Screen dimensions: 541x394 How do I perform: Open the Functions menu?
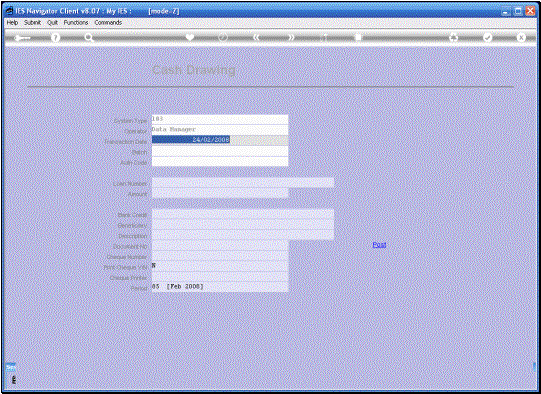coord(76,22)
